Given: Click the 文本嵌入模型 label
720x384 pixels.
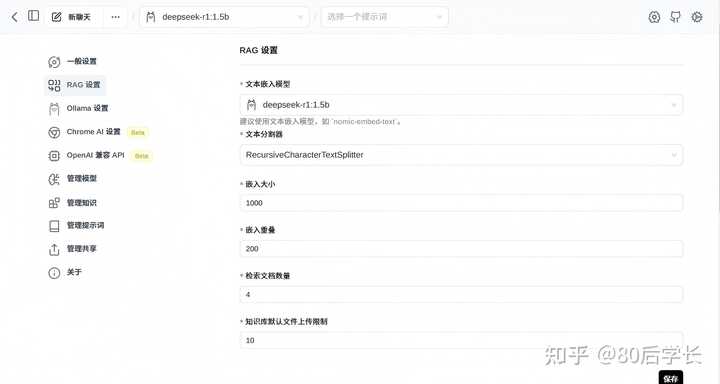Looking at the screenshot, I should click(268, 84).
